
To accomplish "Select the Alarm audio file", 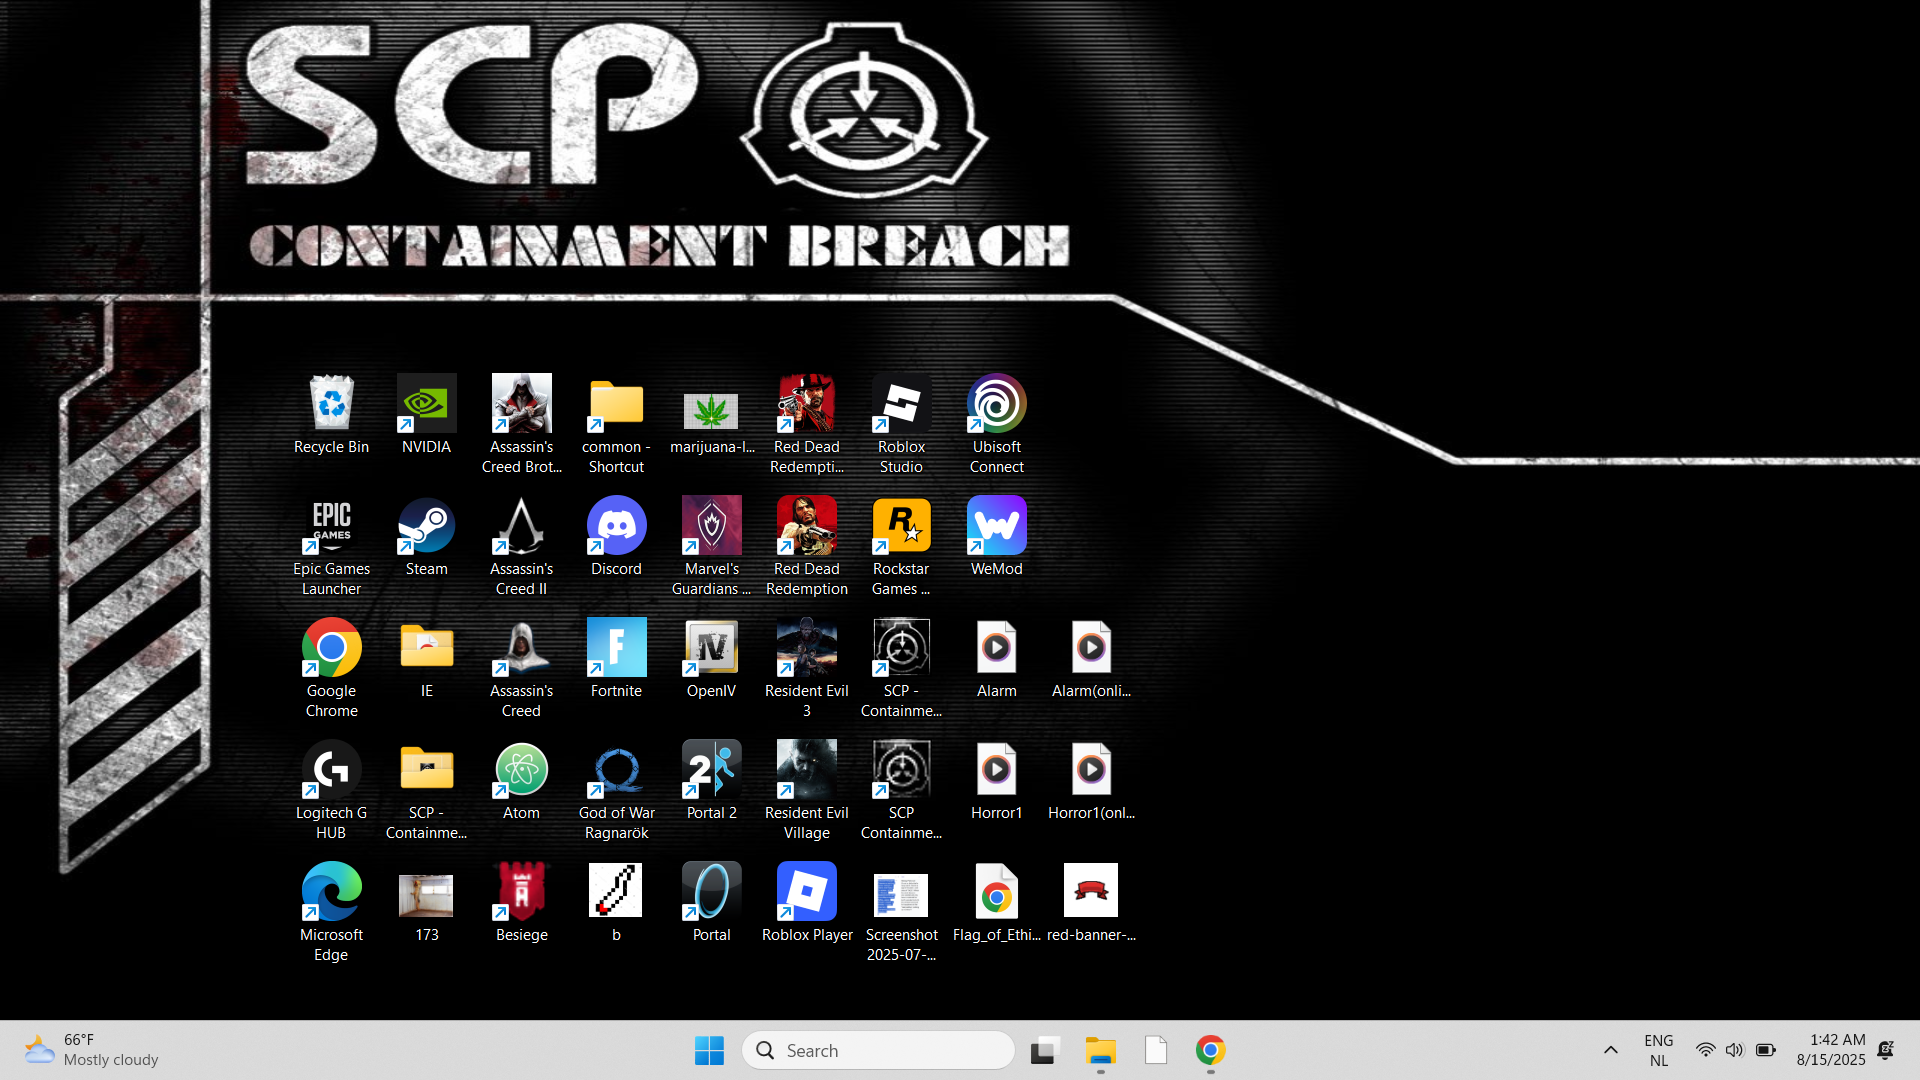I will 996,659.
